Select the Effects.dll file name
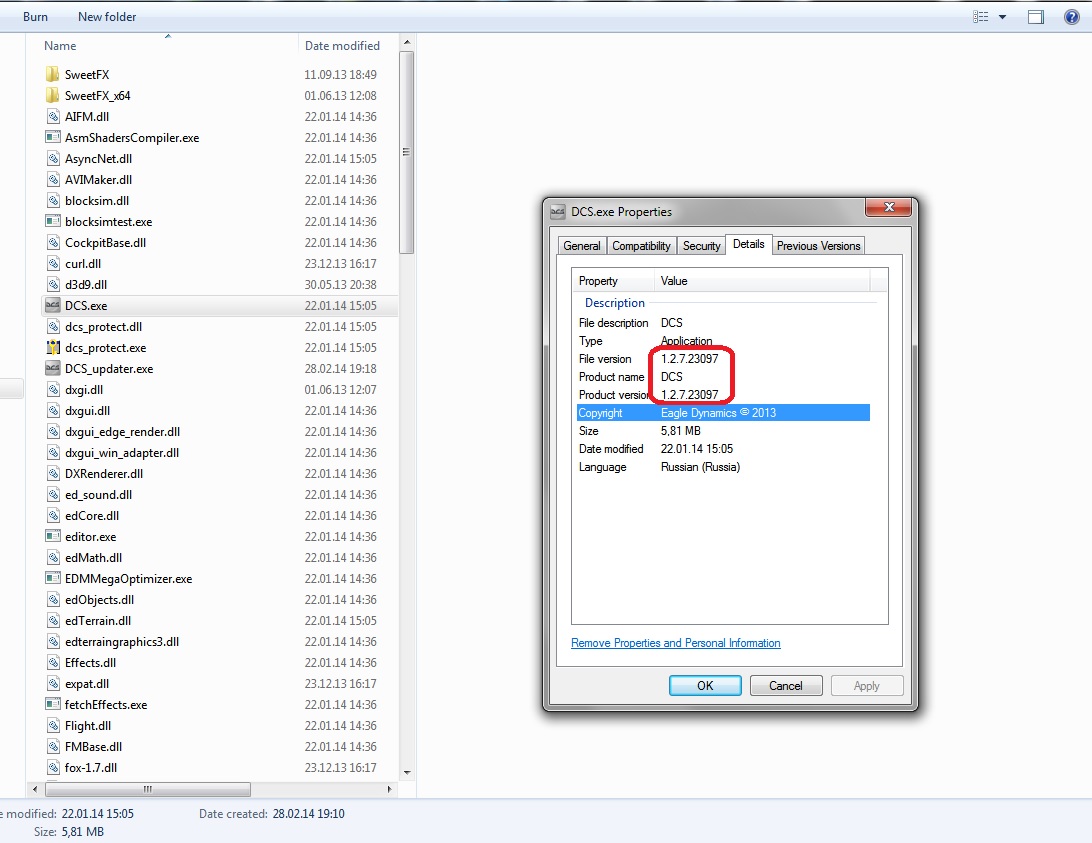This screenshot has width=1092, height=843. pyautogui.click(x=91, y=663)
